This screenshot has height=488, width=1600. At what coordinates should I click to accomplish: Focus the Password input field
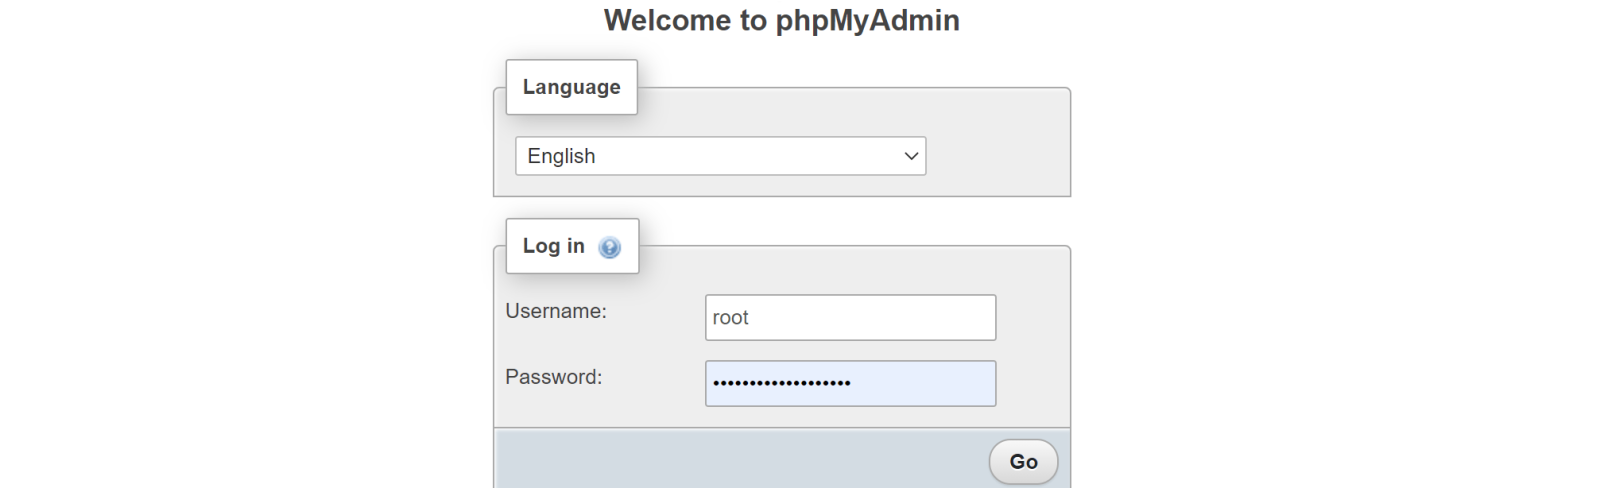850,383
